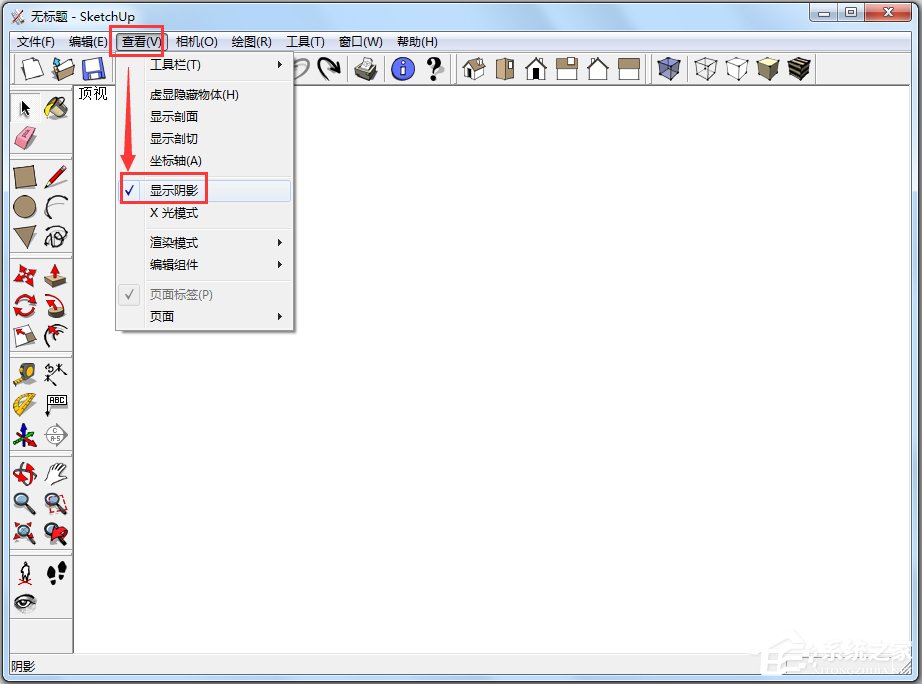
Task: Expand 渲染模式 submenu
Action: [205, 242]
